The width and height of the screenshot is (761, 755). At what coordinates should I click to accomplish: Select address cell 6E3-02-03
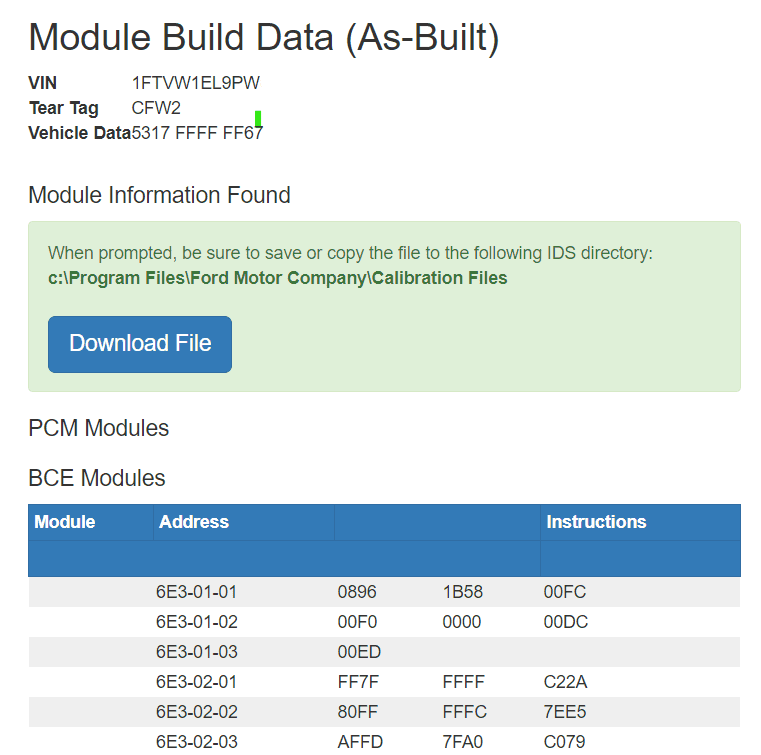[196, 742]
